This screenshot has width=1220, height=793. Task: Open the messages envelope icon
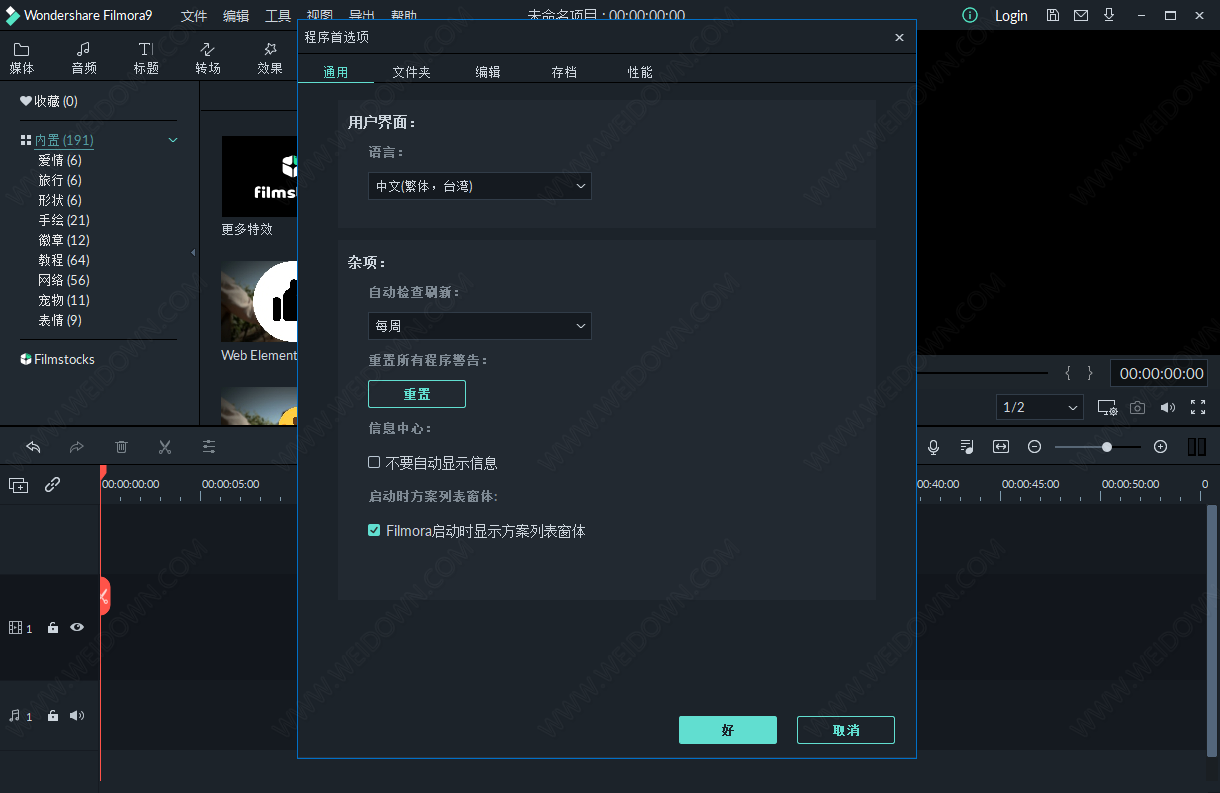point(1081,15)
